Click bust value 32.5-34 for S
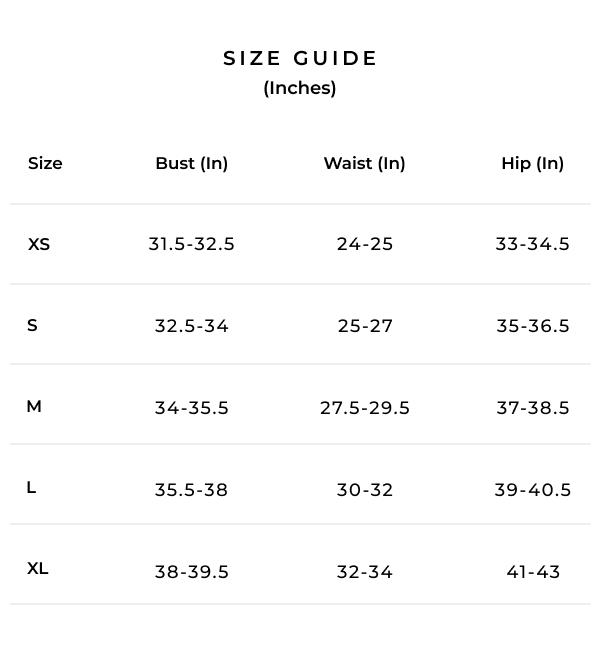The height and width of the screenshot is (650, 600). pyautogui.click(x=191, y=326)
